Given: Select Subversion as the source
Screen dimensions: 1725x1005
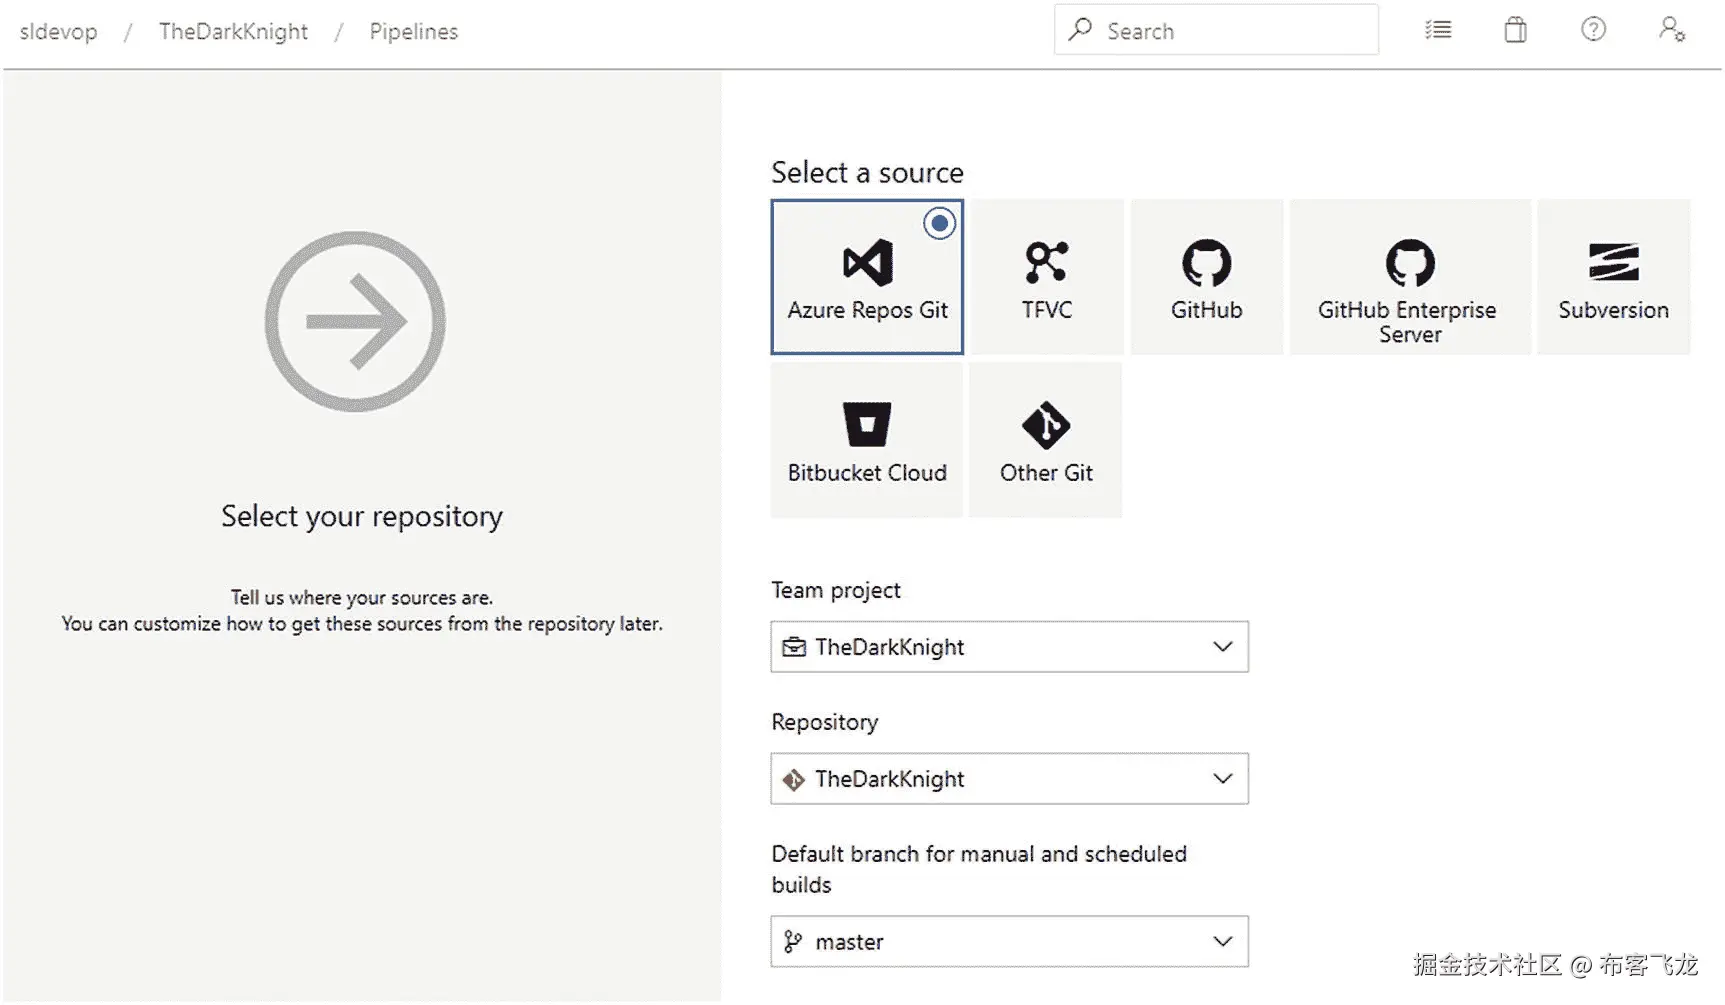Looking at the screenshot, I should tap(1613, 263).
